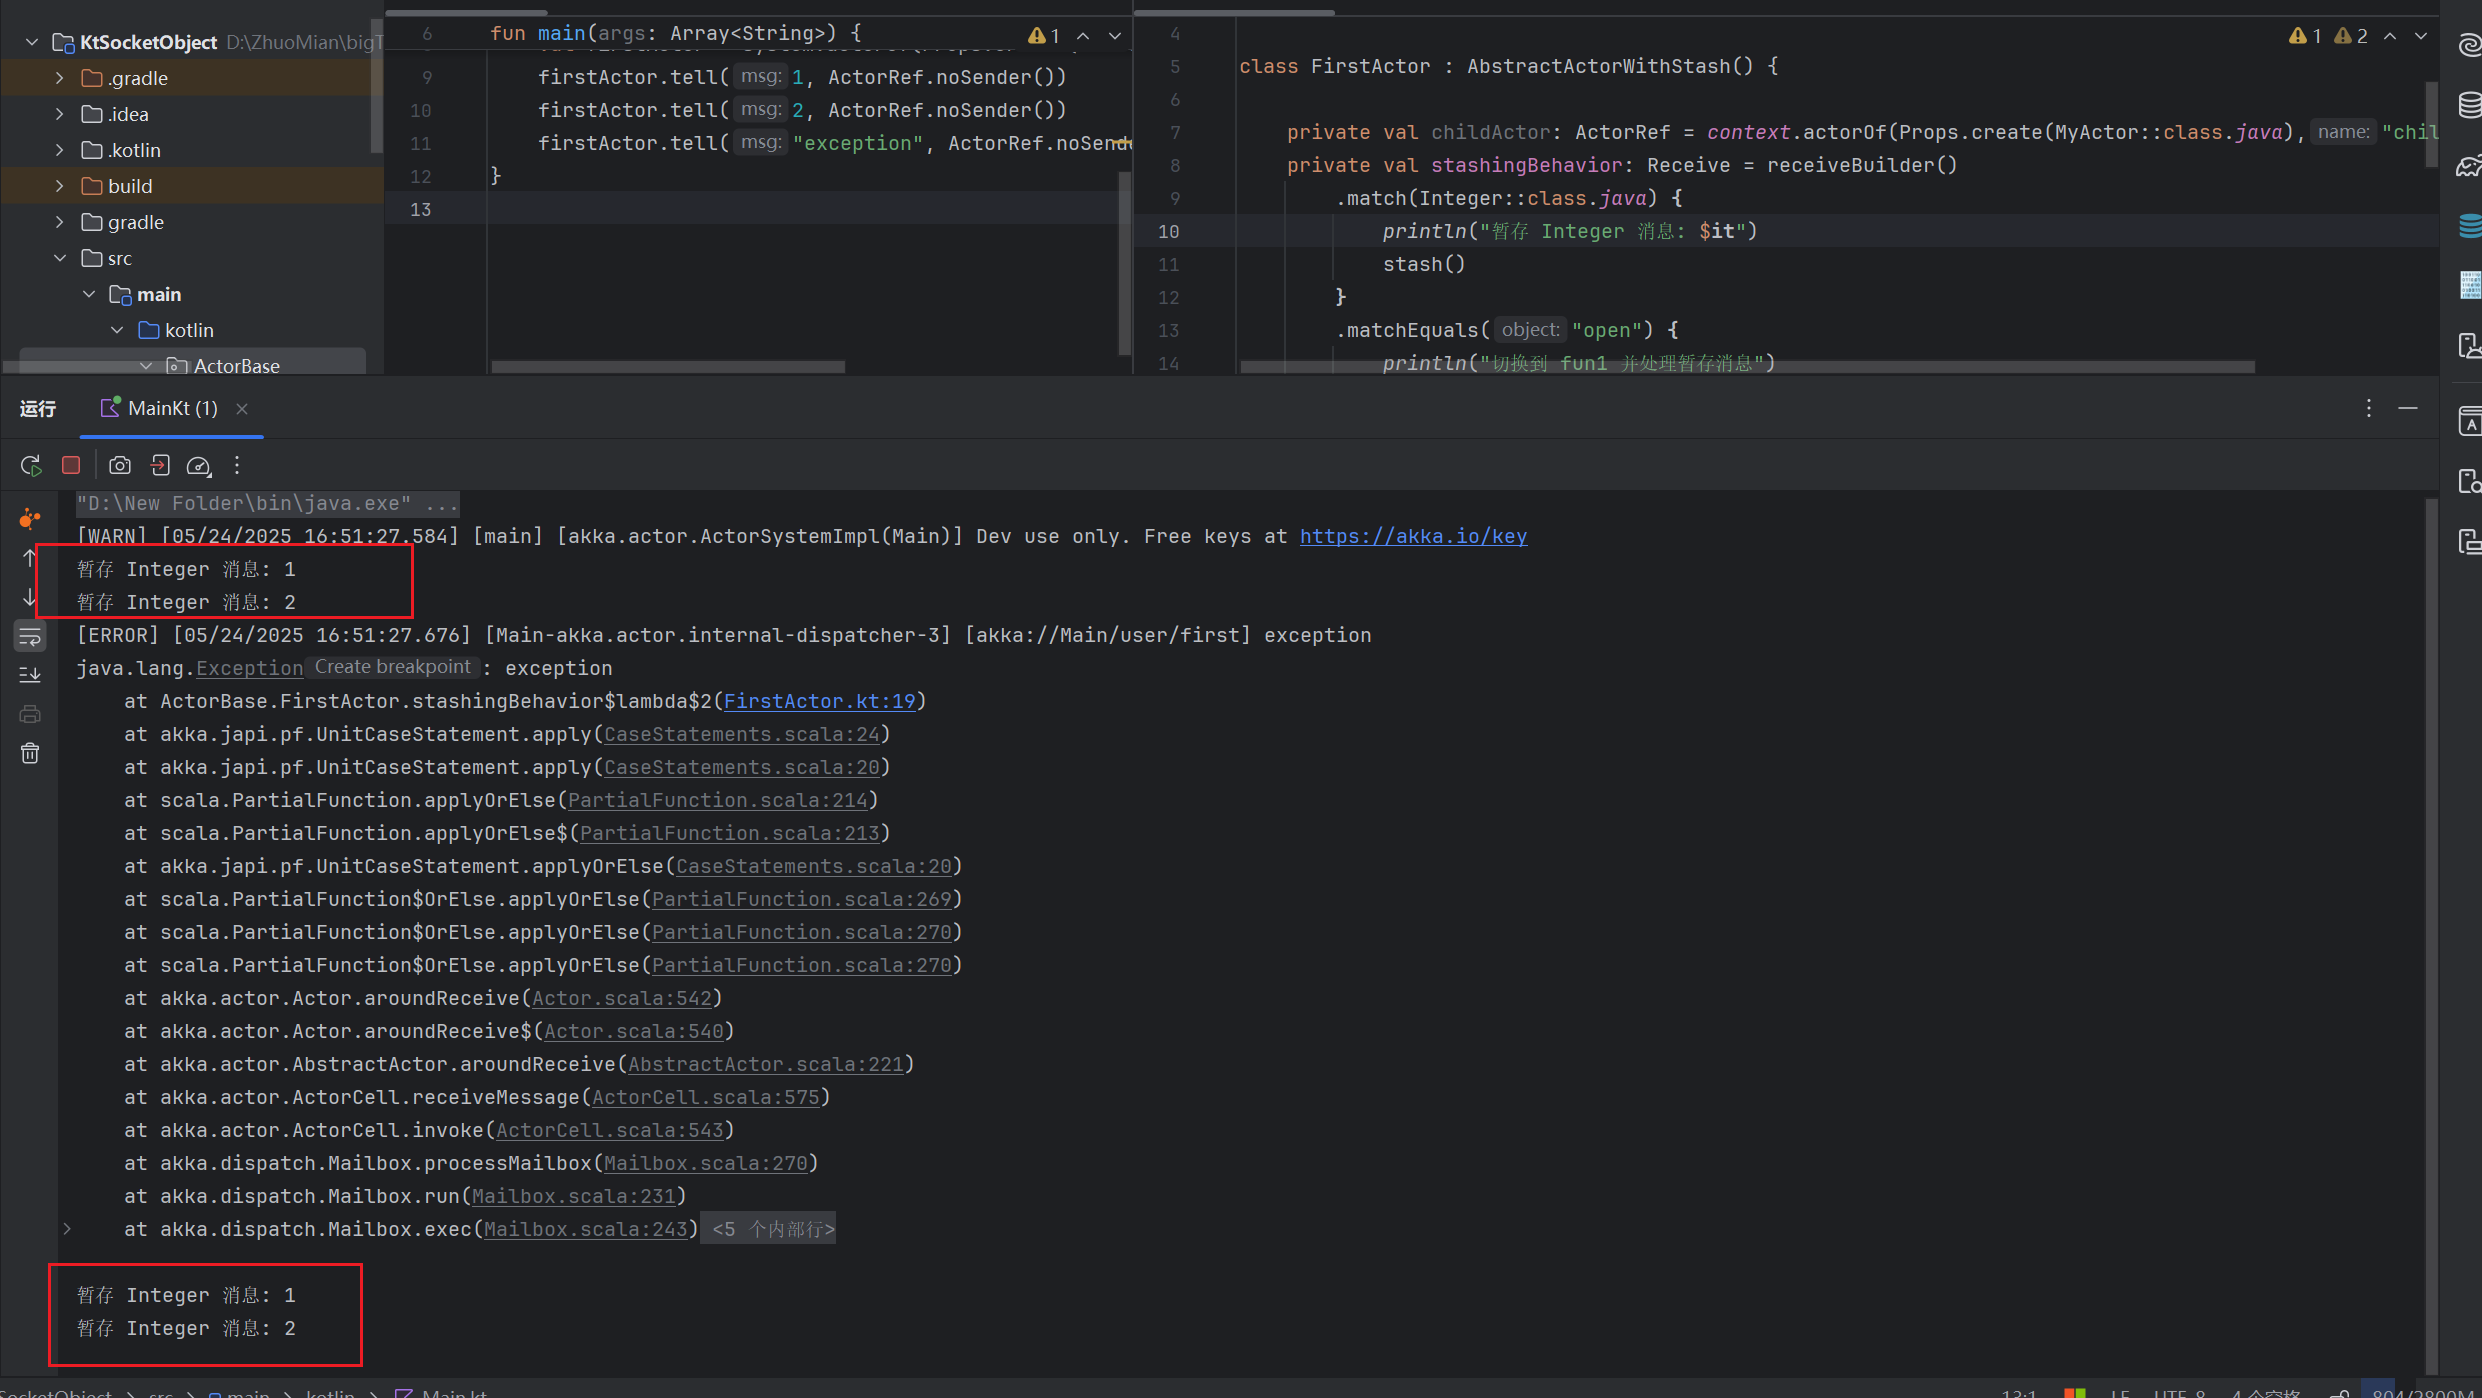Viewport: 2482px width, 1398px height.
Task: Go to previous highlighted problem in left editor
Action: click(x=1083, y=35)
